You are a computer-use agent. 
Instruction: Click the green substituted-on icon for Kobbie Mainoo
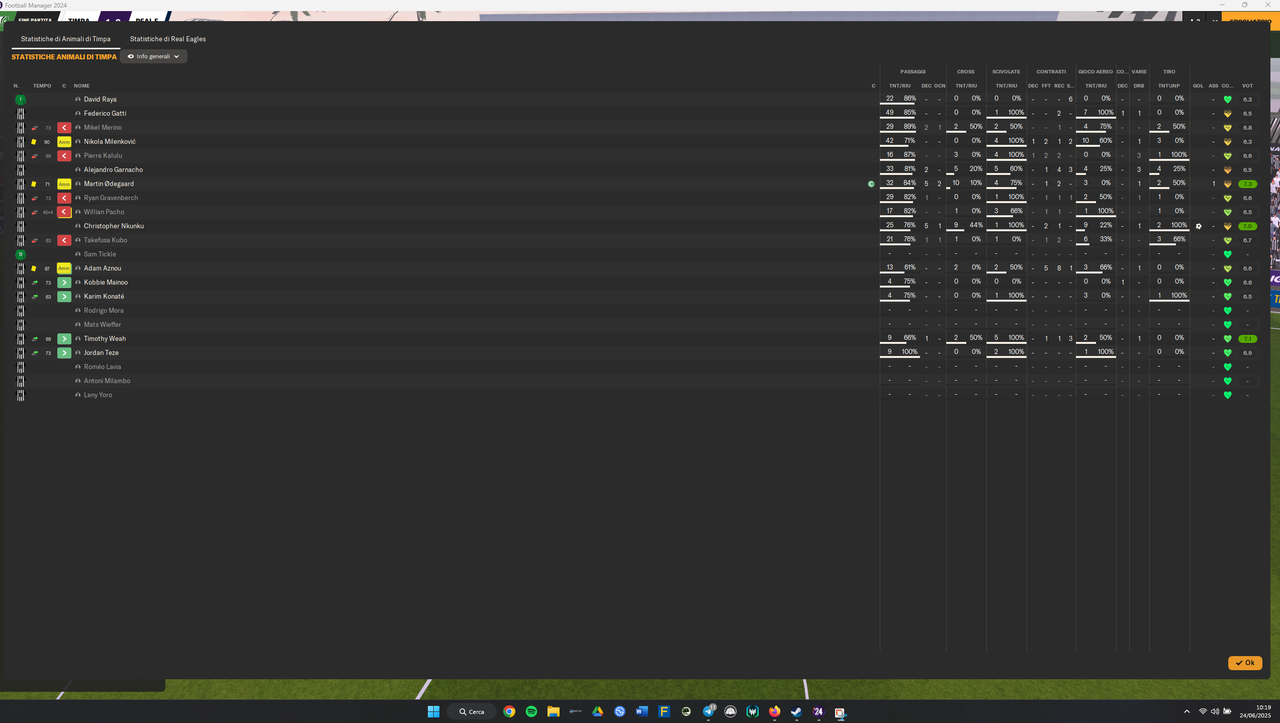click(64, 283)
